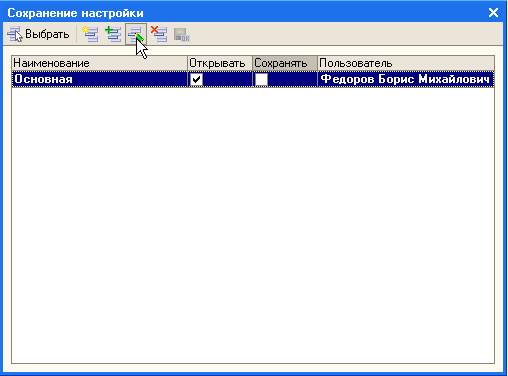
Task: Select the Основная name cell
Action: 99,79
